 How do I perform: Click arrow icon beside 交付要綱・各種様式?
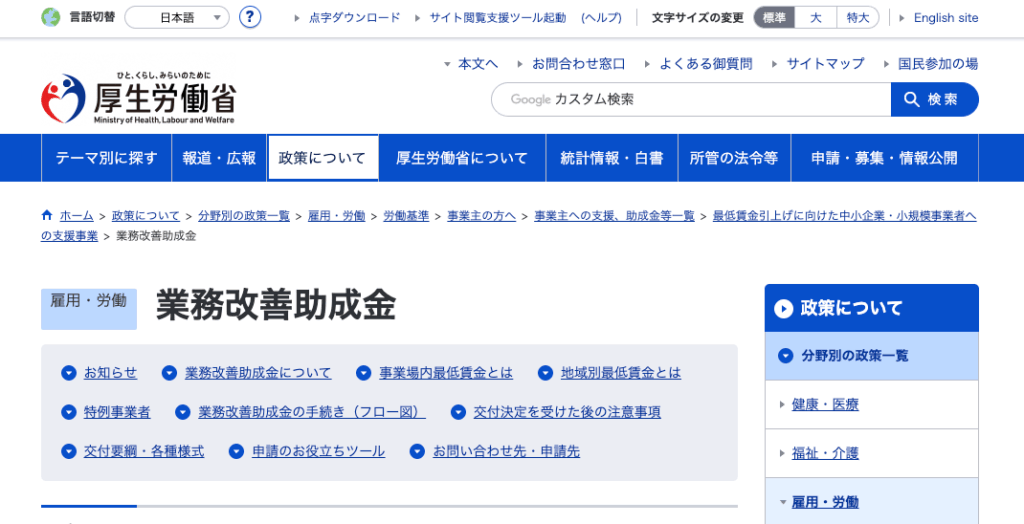[69, 451]
